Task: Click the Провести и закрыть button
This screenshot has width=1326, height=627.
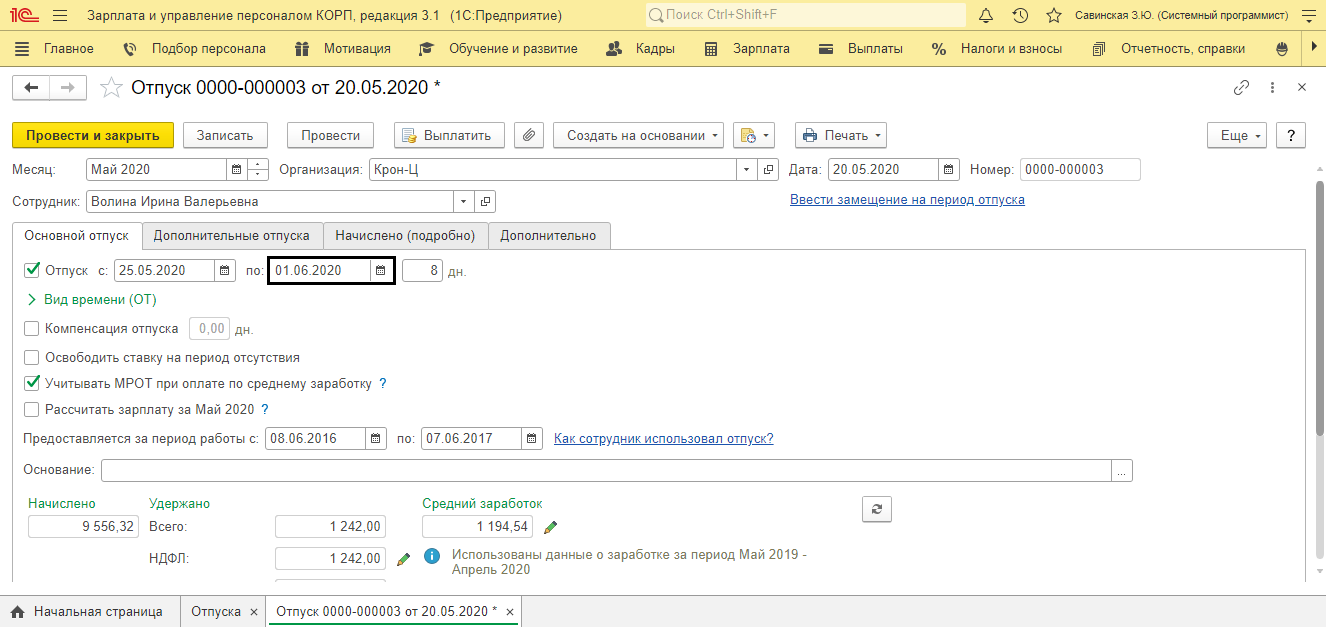Action: click(93, 135)
